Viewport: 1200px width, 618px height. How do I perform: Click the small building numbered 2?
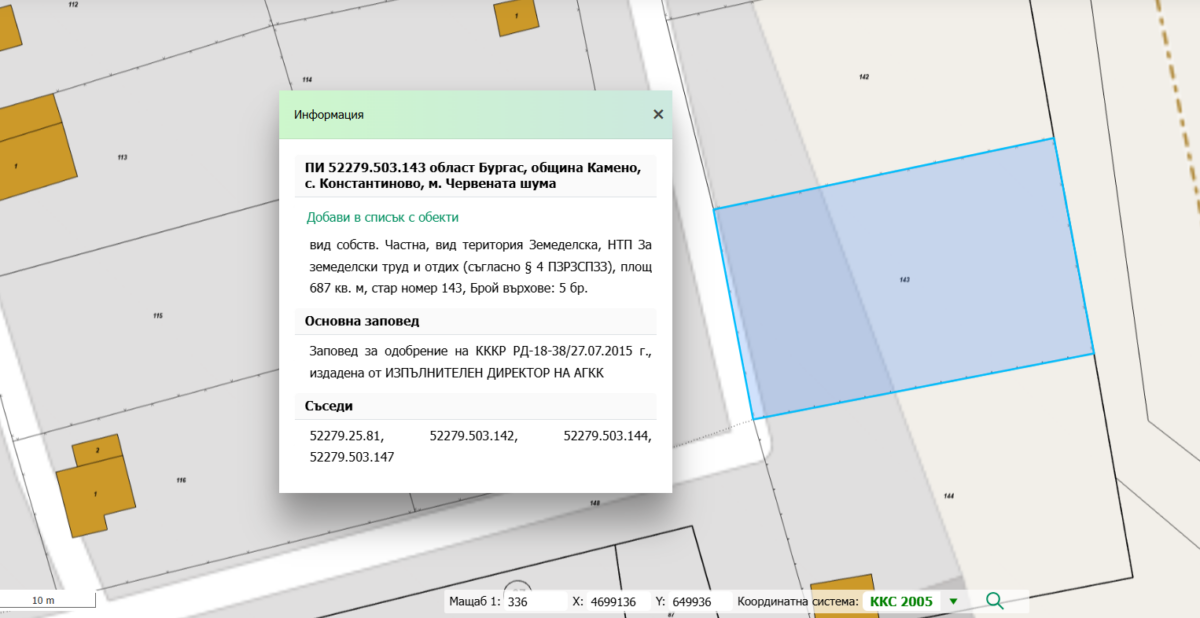pyautogui.click(x=97, y=451)
